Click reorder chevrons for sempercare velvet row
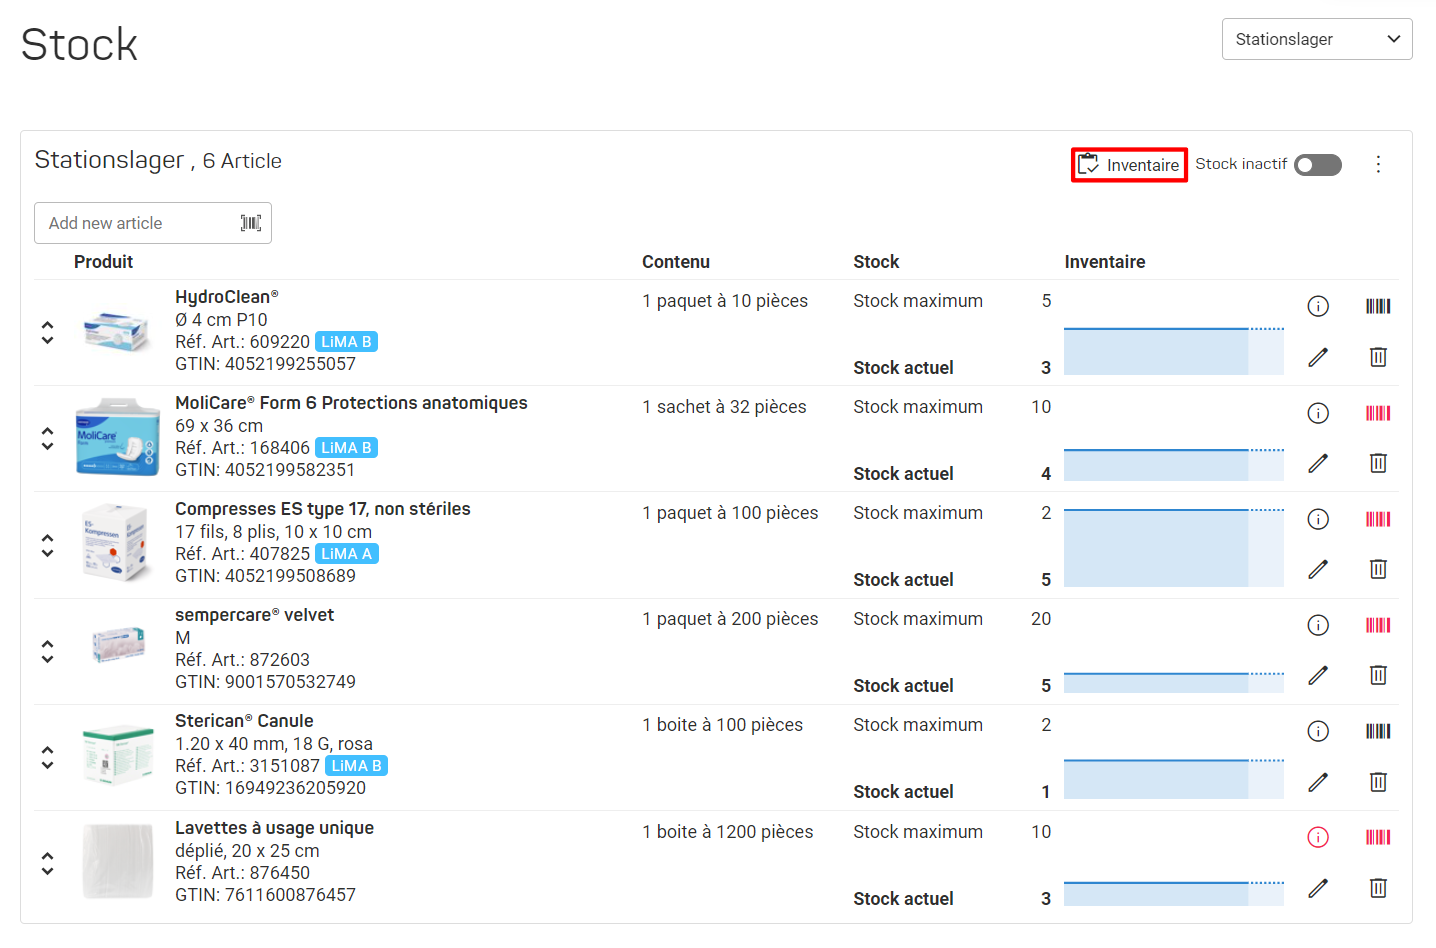Image resolution: width=1436 pixels, height=948 pixels. (47, 651)
